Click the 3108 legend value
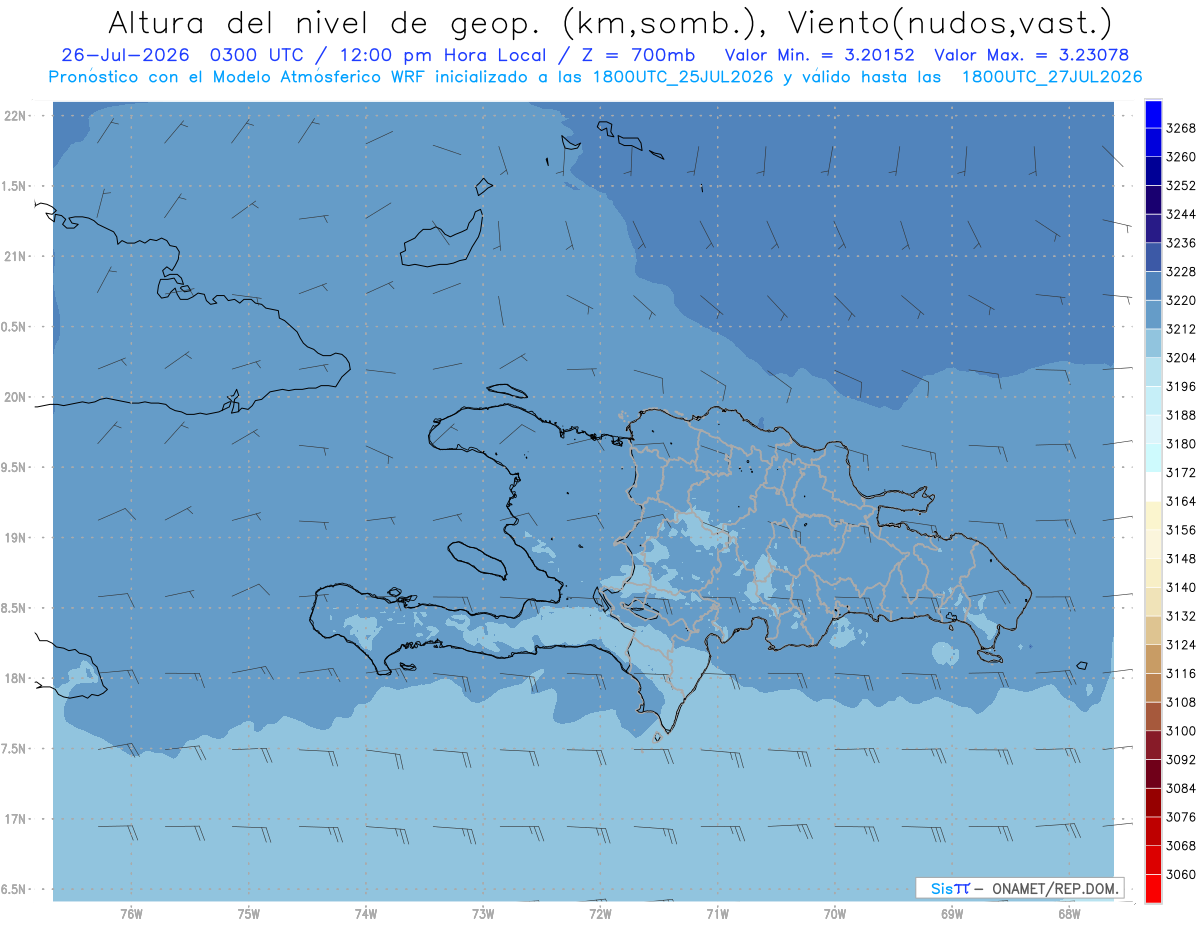This screenshot has width=1200, height=927. (1181, 702)
